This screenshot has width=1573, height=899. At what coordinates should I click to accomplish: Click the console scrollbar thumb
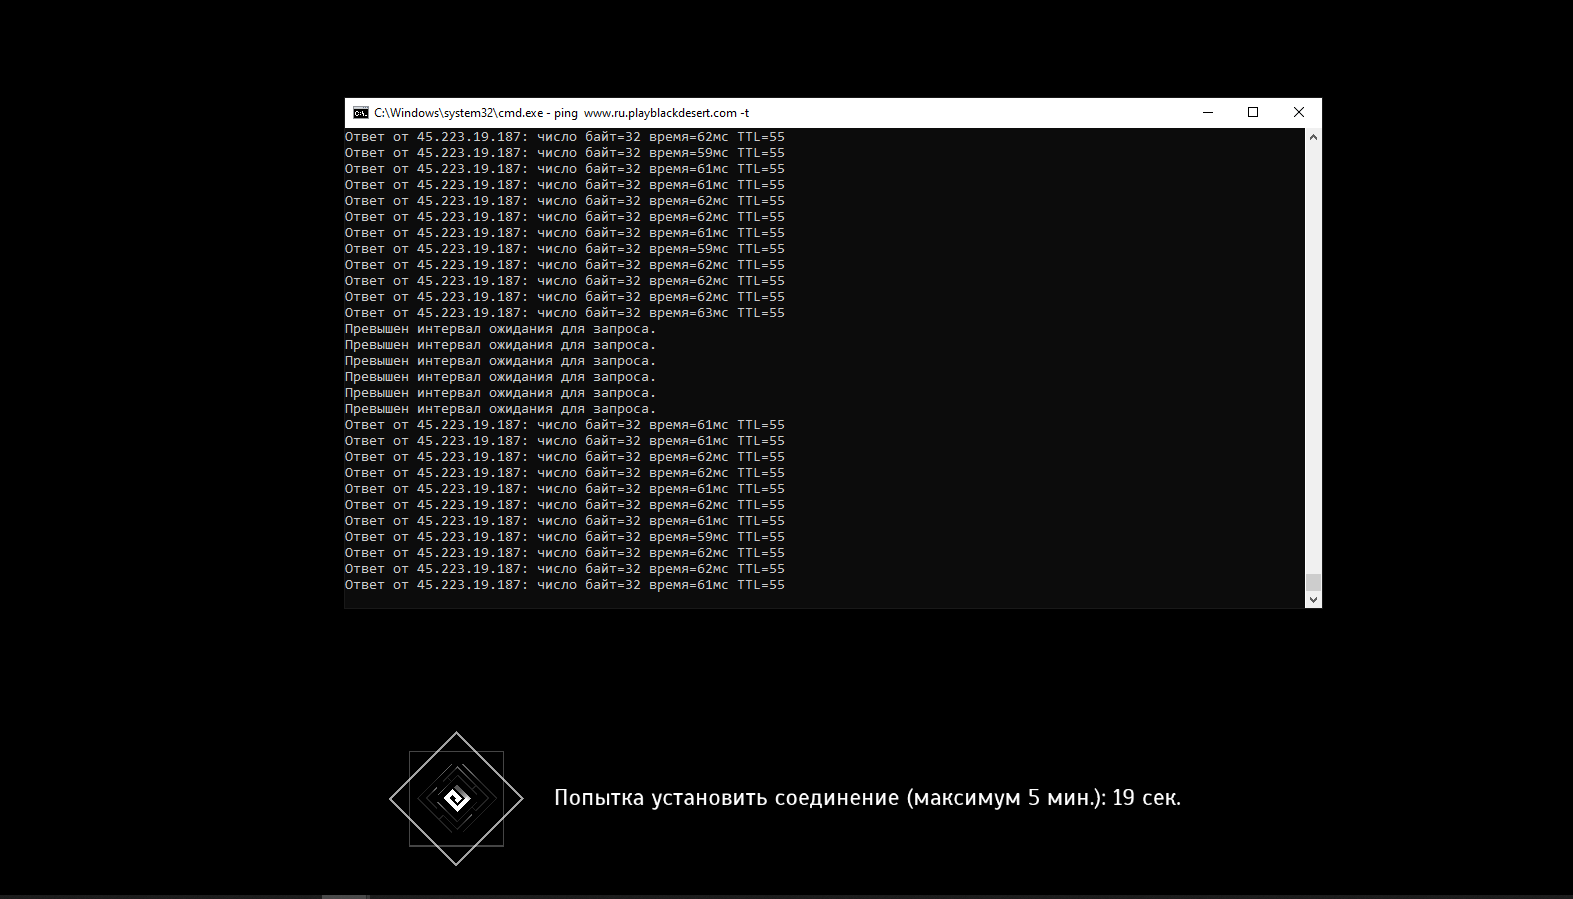tap(1313, 582)
